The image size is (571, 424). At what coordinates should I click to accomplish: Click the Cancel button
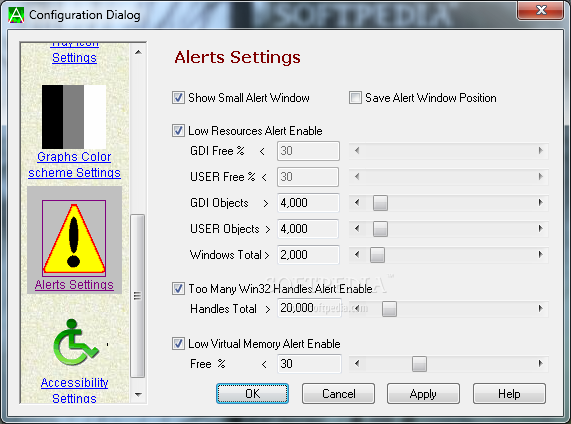point(338,393)
